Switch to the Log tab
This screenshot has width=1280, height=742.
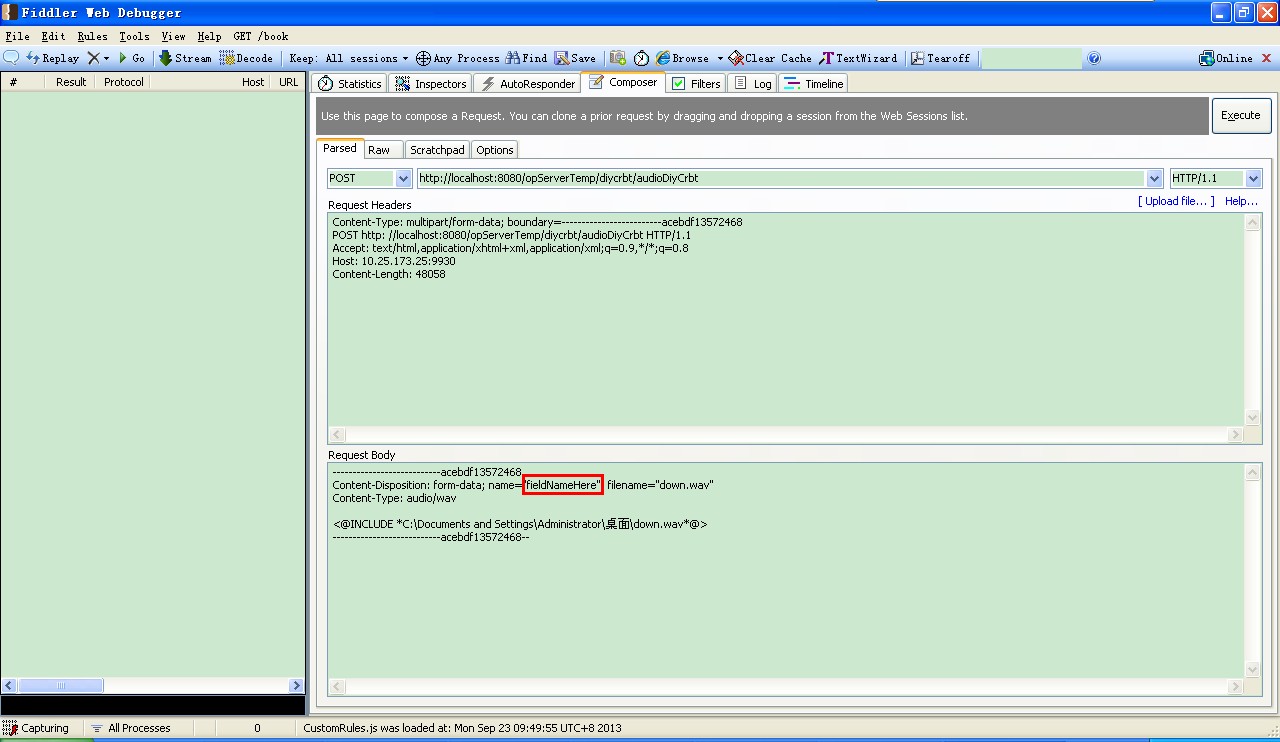click(752, 84)
